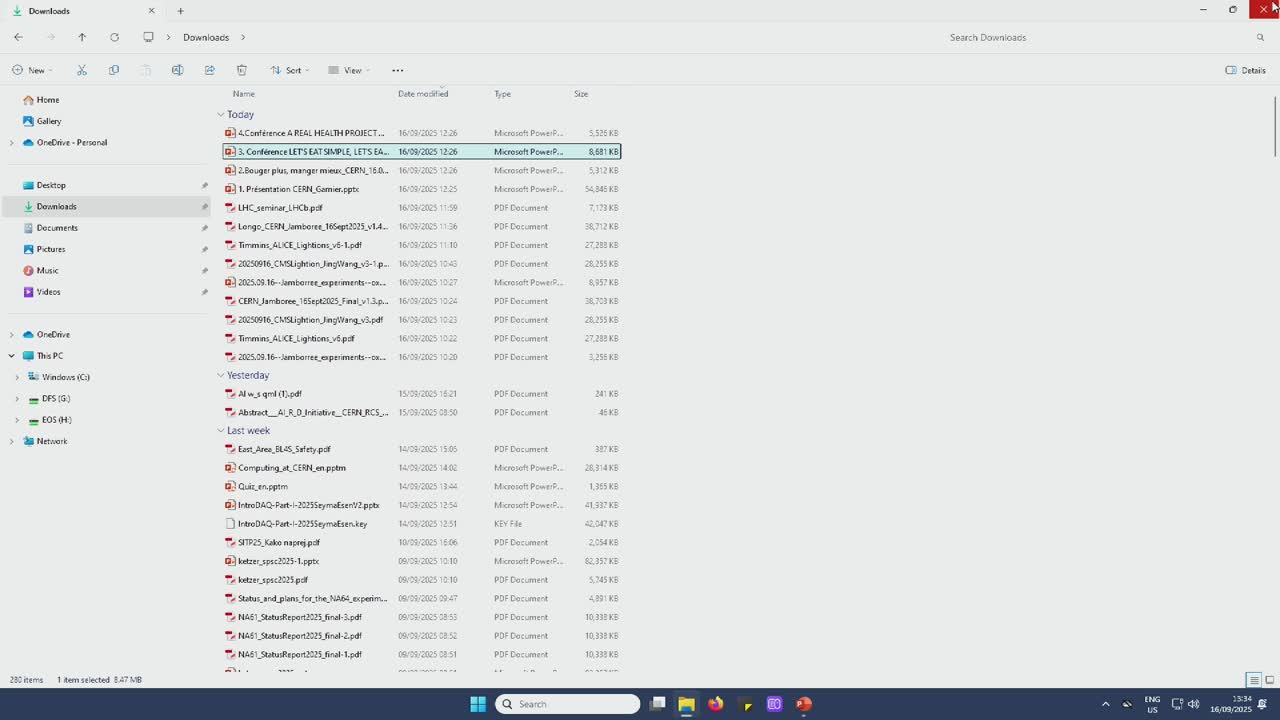Image resolution: width=1280 pixels, height=720 pixels.
Task: Go up one folder level arrow
Action: point(82,37)
